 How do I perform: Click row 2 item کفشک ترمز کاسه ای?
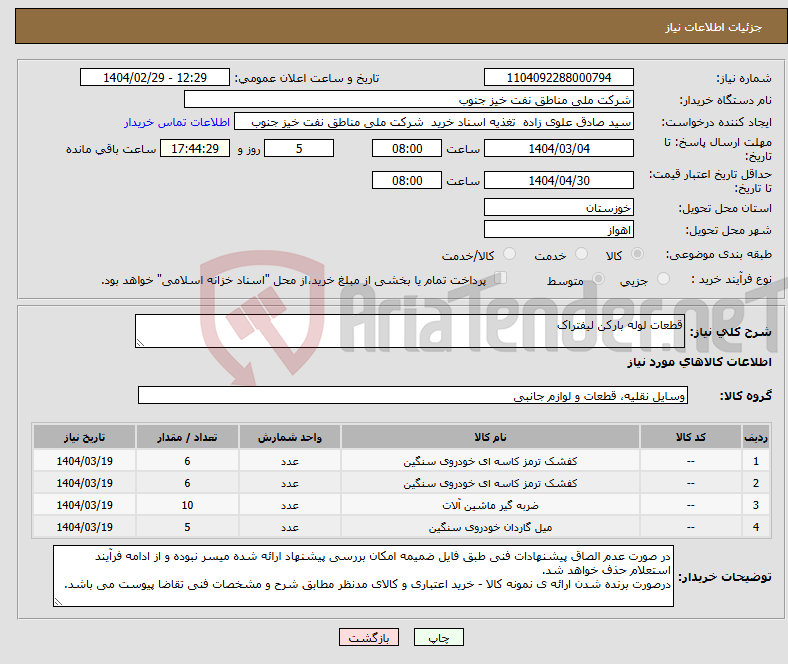pos(490,483)
